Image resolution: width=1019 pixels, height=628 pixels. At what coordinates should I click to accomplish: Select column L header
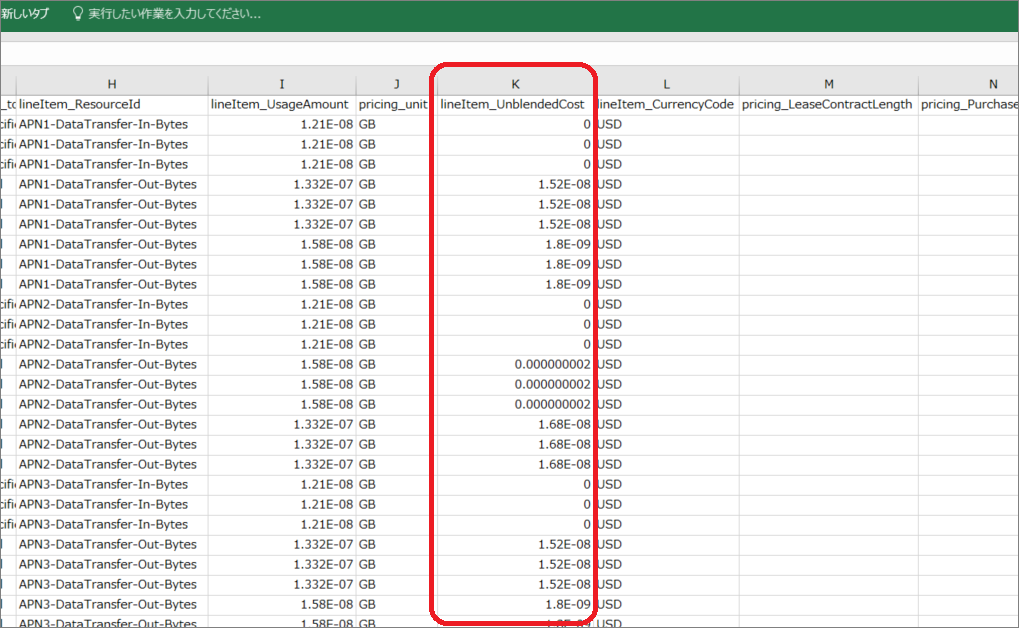pos(666,84)
